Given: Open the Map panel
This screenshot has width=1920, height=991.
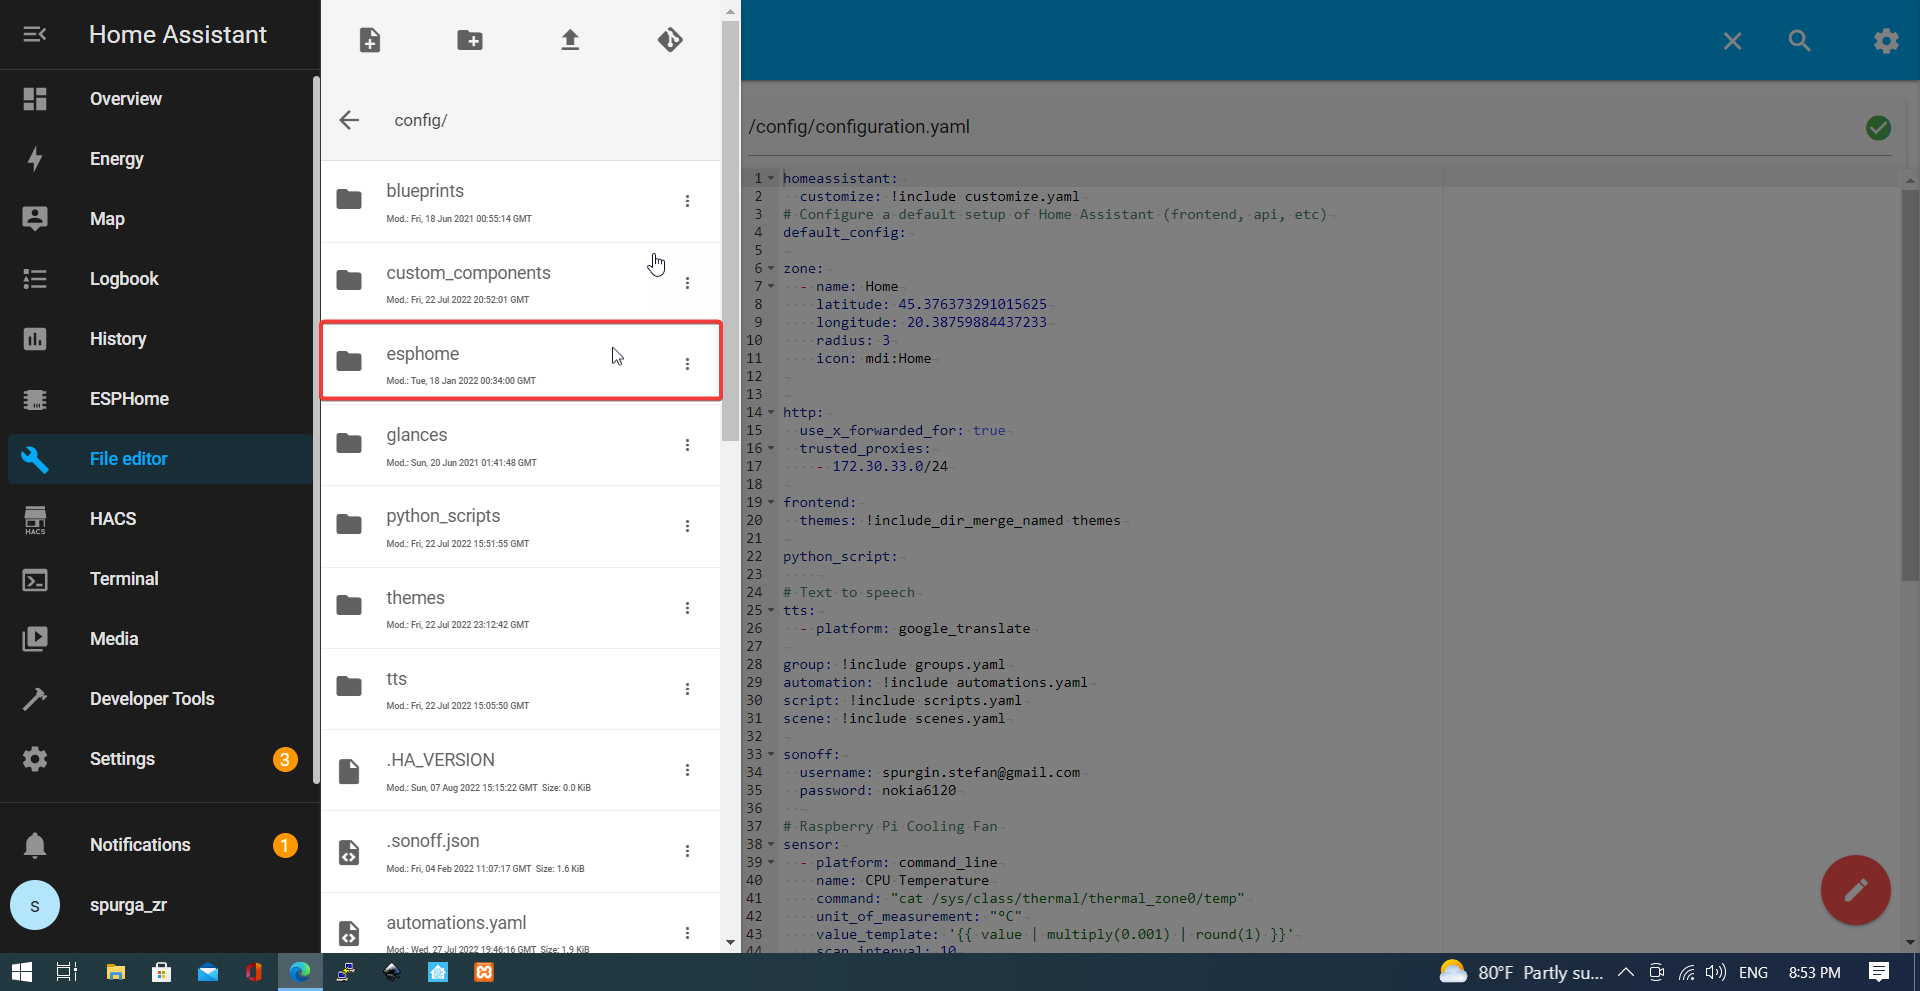Looking at the screenshot, I should (x=160, y=219).
